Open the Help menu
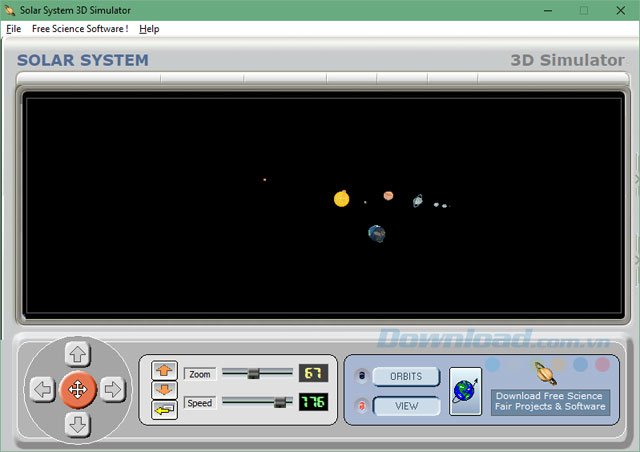The image size is (640, 452). pyautogui.click(x=149, y=29)
